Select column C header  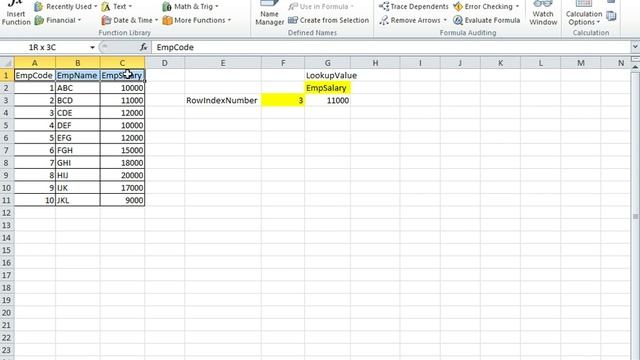pyautogui.click(x=122, y=63)
